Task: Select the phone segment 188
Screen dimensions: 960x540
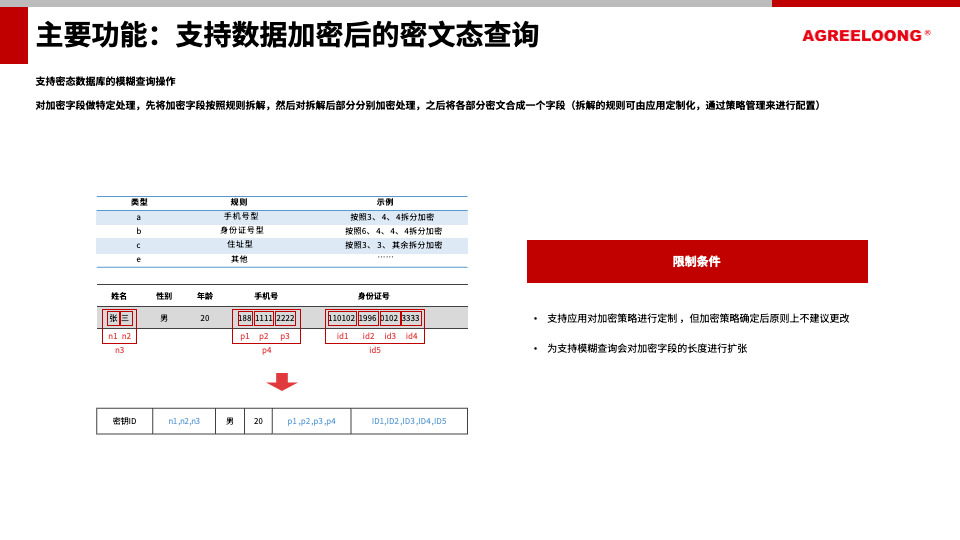Action: [244, 318]
